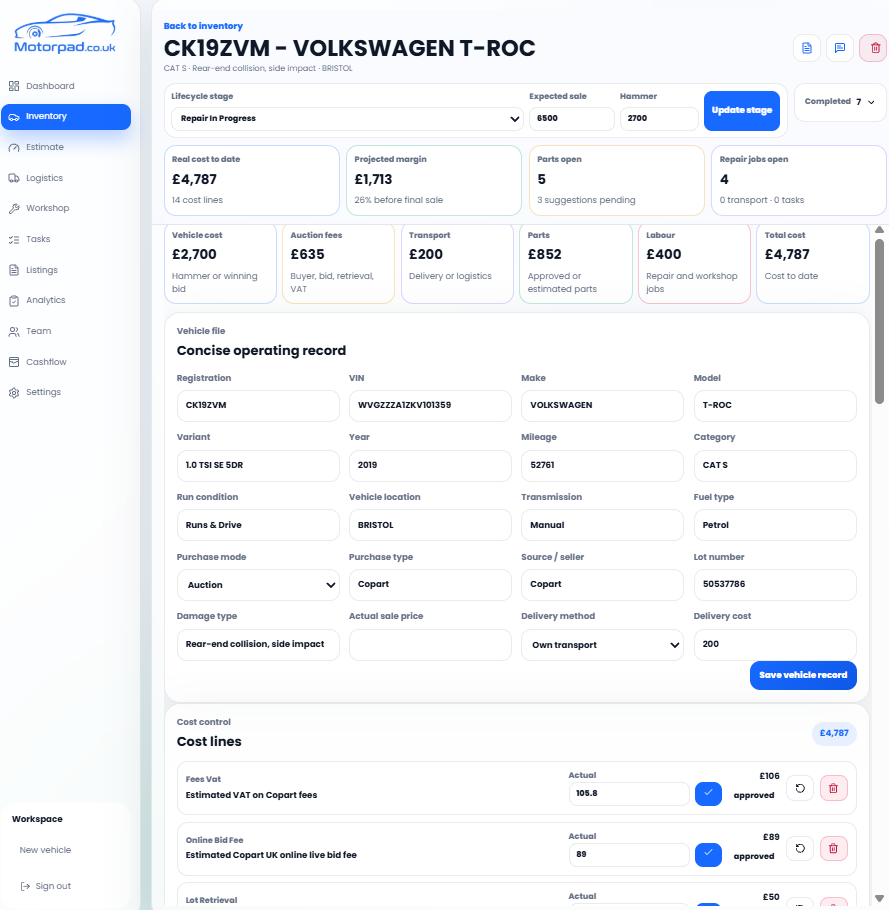Click the Cashflow icon in sidebar
This screenshot has height=910, width=889.
pos(14,362)
